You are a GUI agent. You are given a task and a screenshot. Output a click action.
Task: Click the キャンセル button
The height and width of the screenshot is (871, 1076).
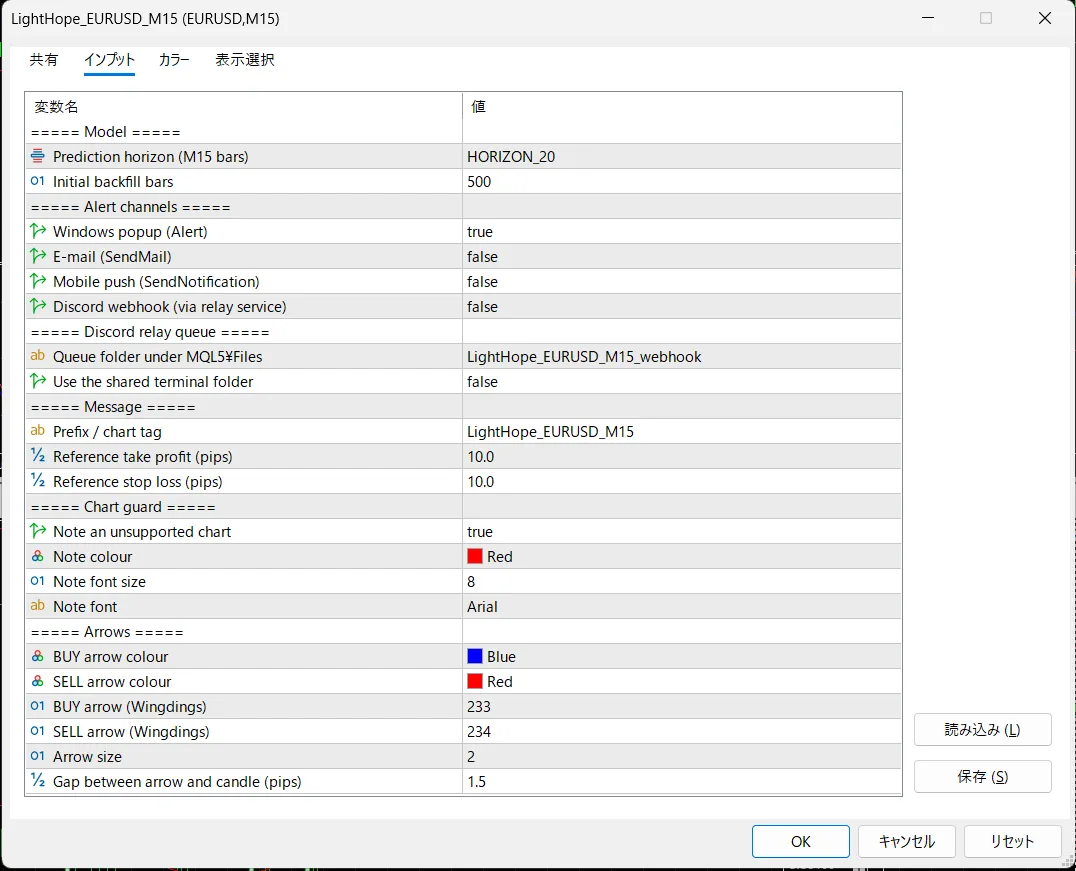(x=907, y=841)
